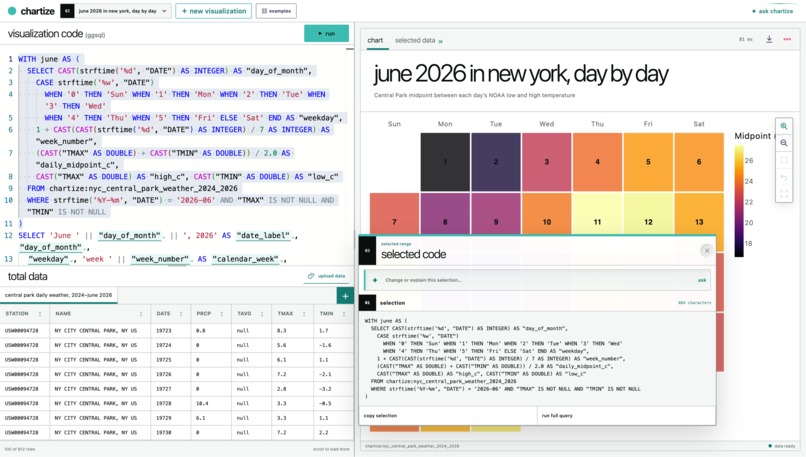Click the fit-to-view icon in chart tools
Screen dimensions: 806x457
pyautogui.click(x=784, y=160)
